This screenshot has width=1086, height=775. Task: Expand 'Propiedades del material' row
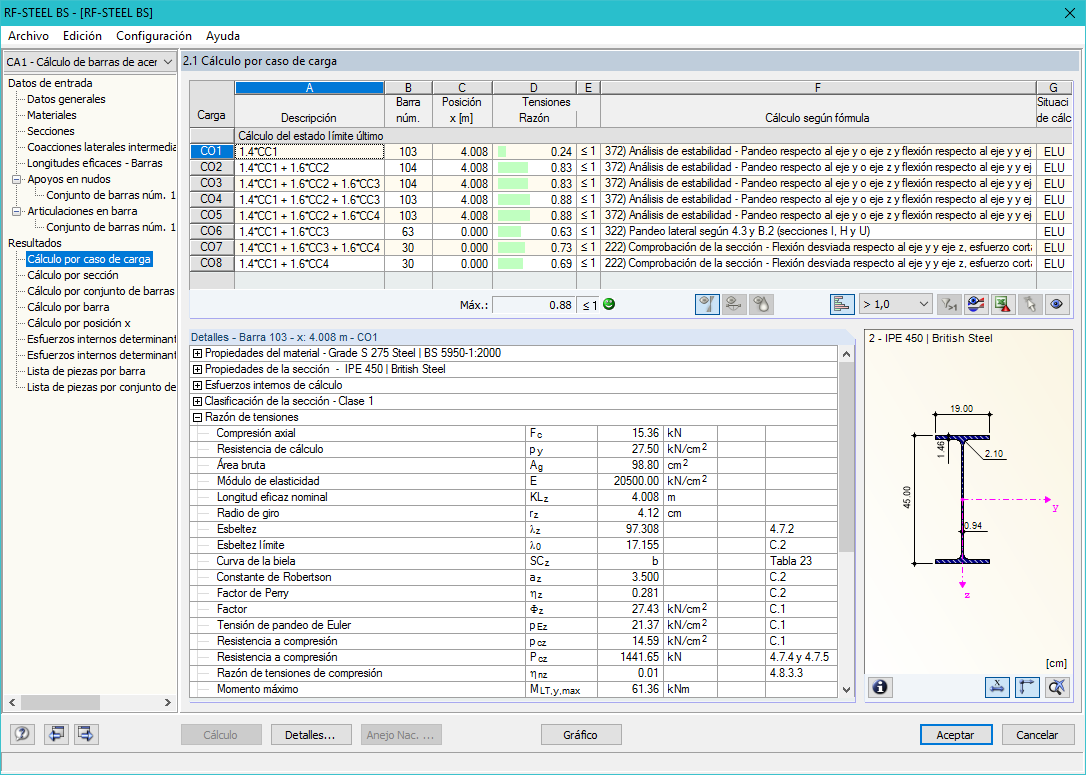click(x=197, y=353)
